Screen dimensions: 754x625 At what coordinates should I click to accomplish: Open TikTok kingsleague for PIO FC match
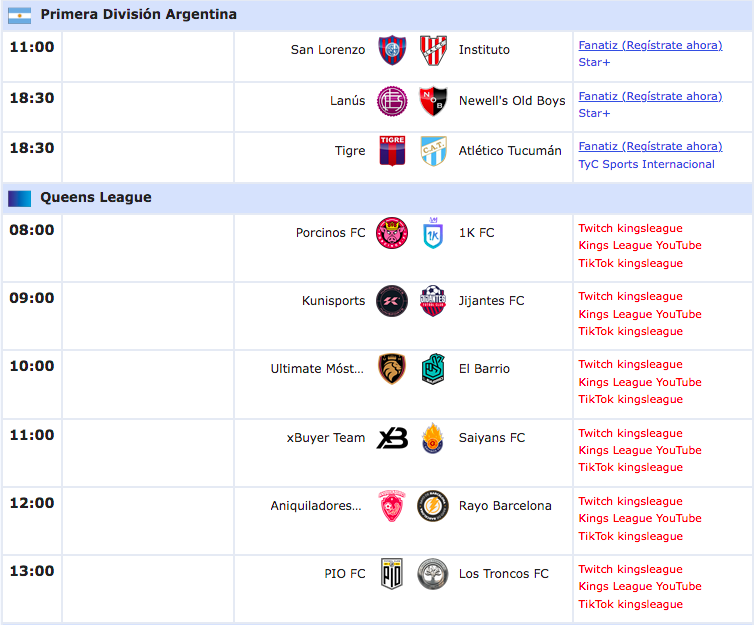[x=630, y=604]
